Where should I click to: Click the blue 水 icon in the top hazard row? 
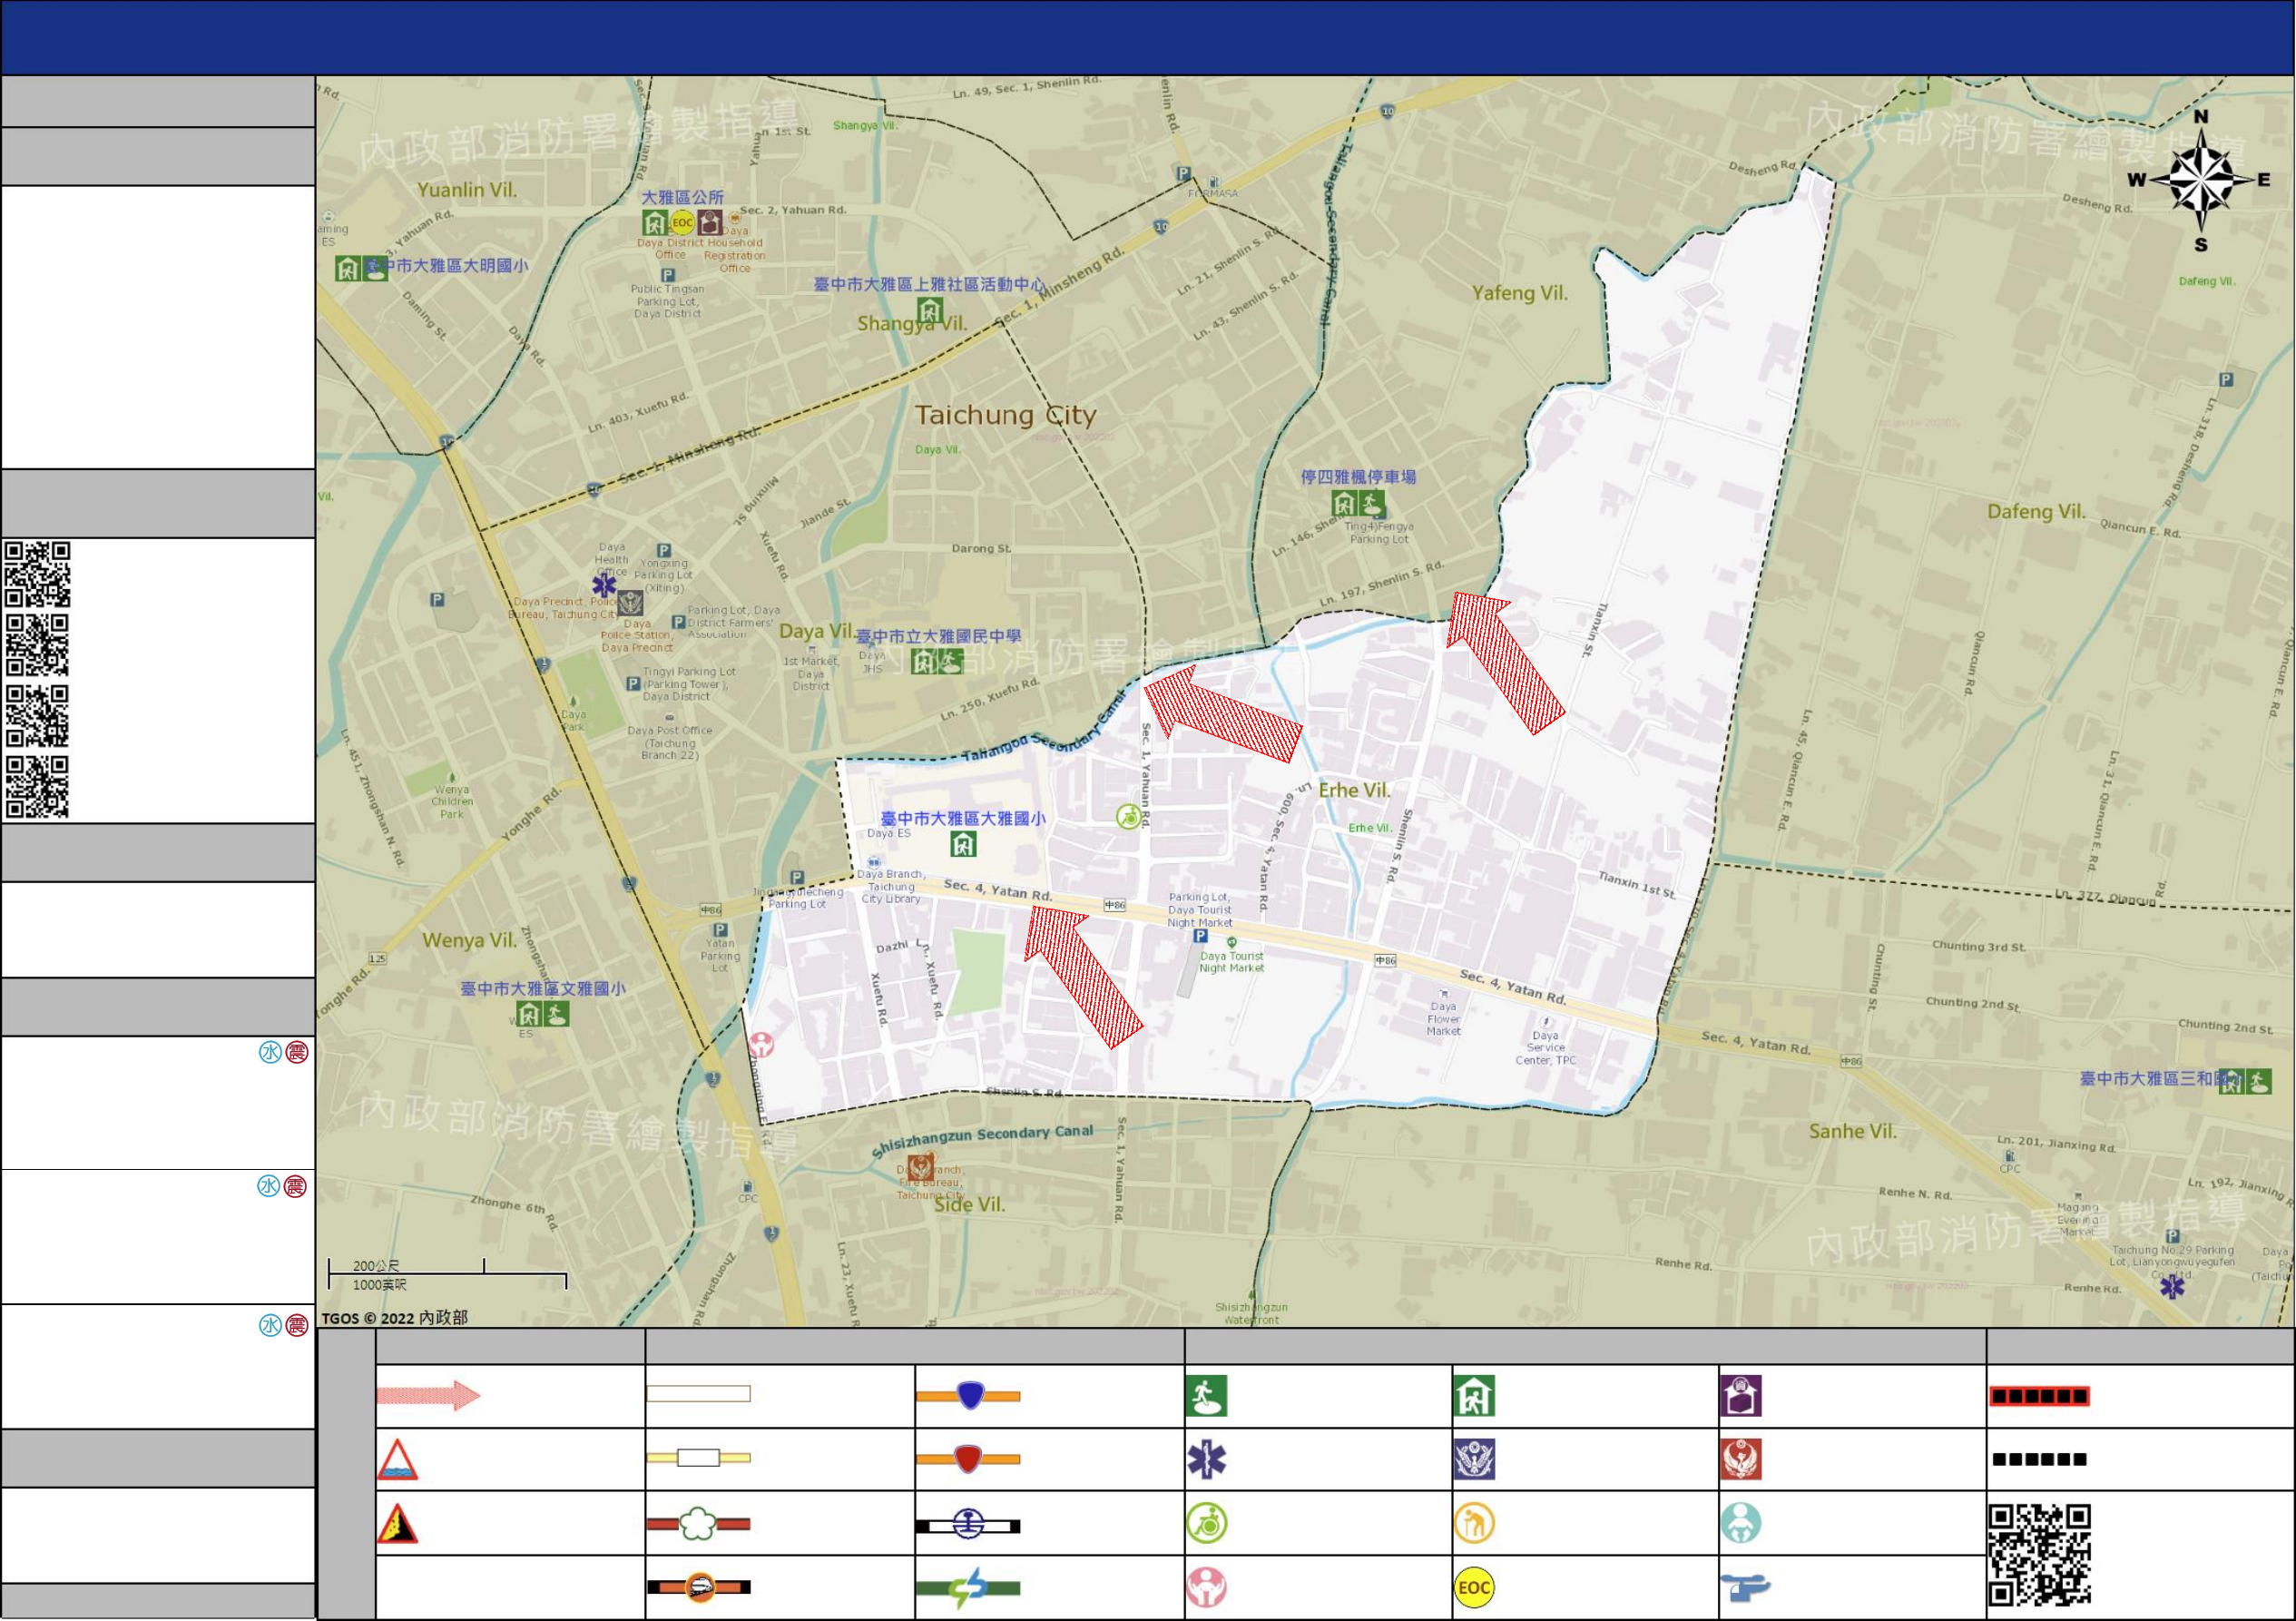point(270,1052)
